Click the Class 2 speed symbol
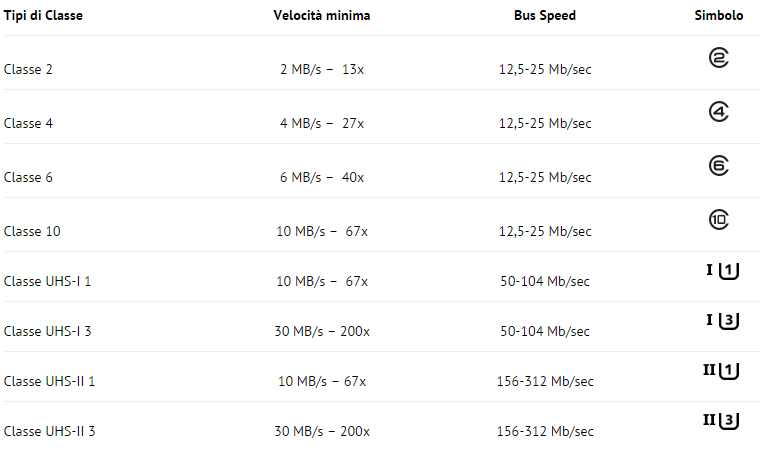The image size is (760, 451). click(x=718, y=59)
